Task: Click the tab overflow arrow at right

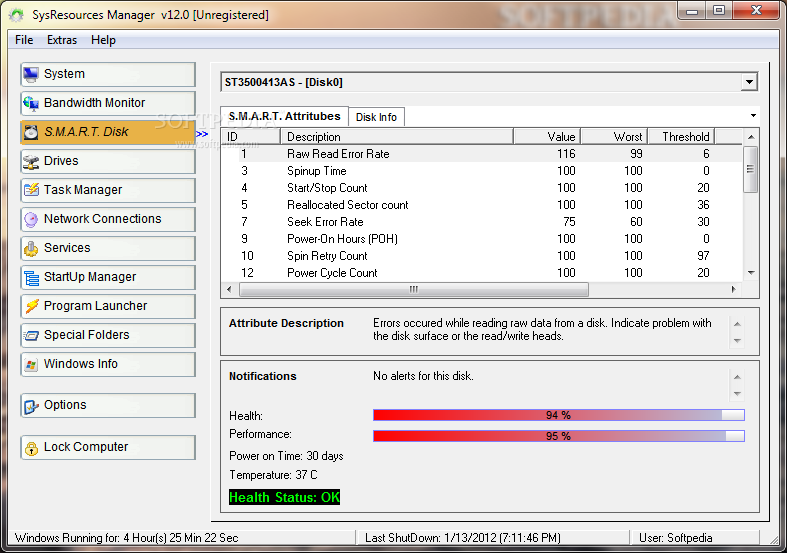Action: pyautogui.click(x=753, y=116)
